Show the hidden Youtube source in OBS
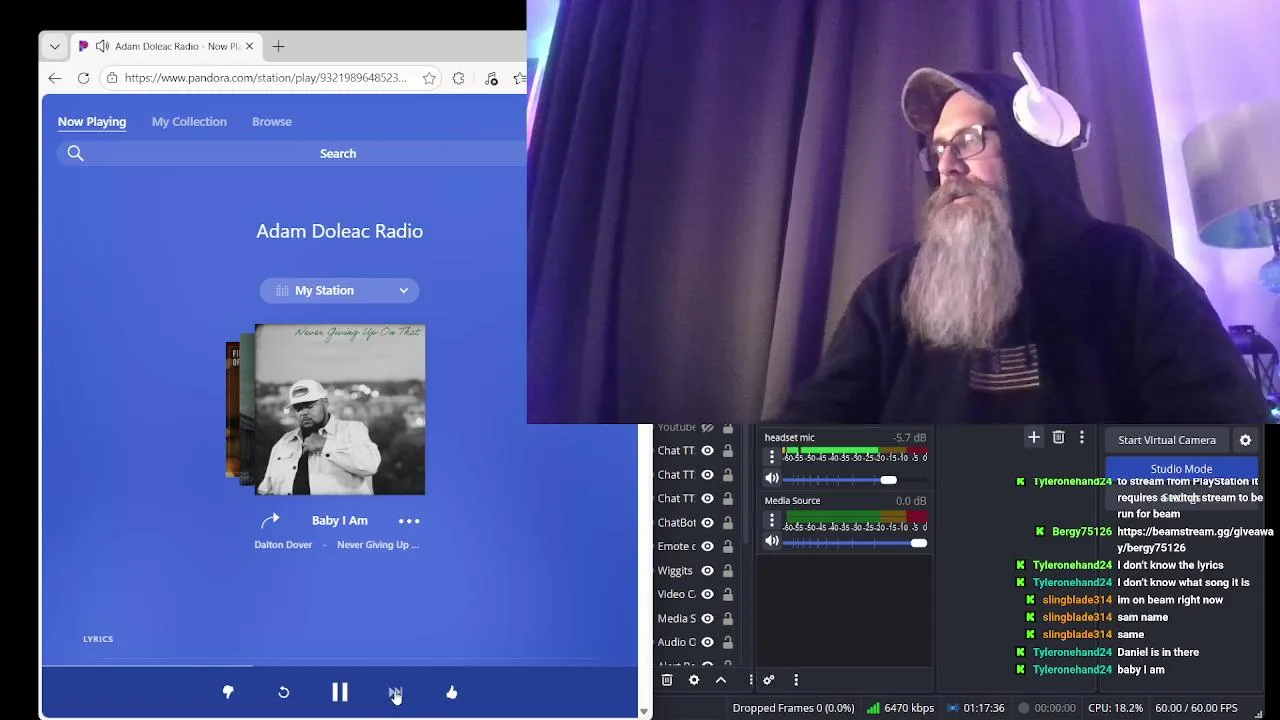 (x=707, y=428)
